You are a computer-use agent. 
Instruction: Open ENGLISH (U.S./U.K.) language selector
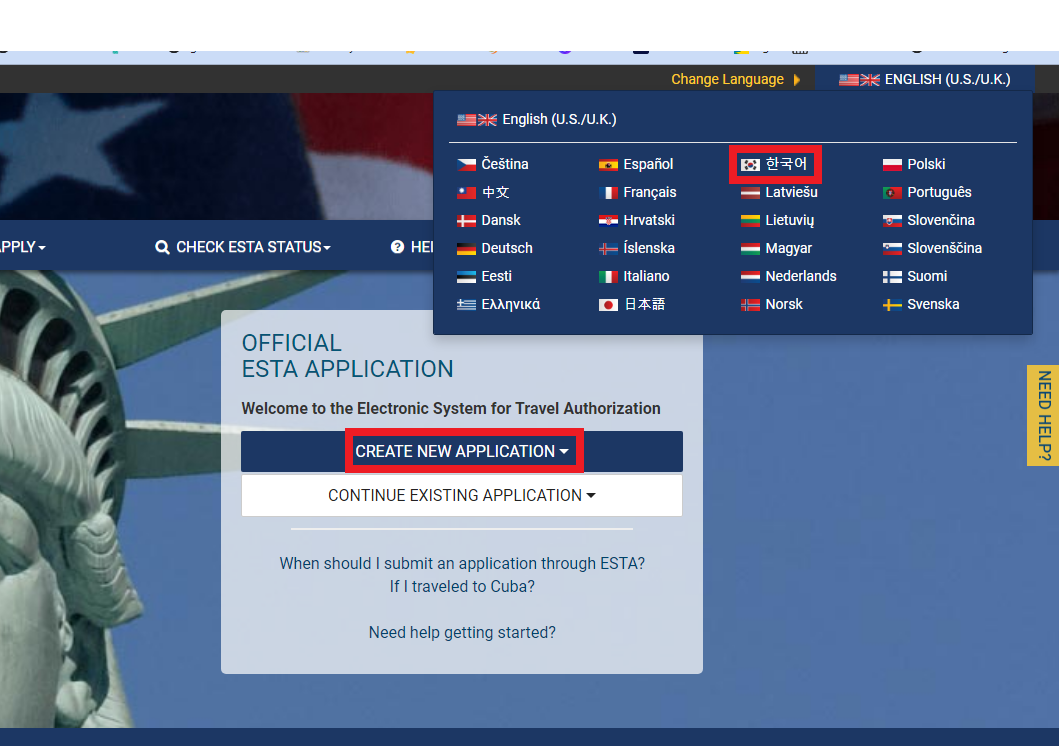pyautogui.click(x=924, y=80)
